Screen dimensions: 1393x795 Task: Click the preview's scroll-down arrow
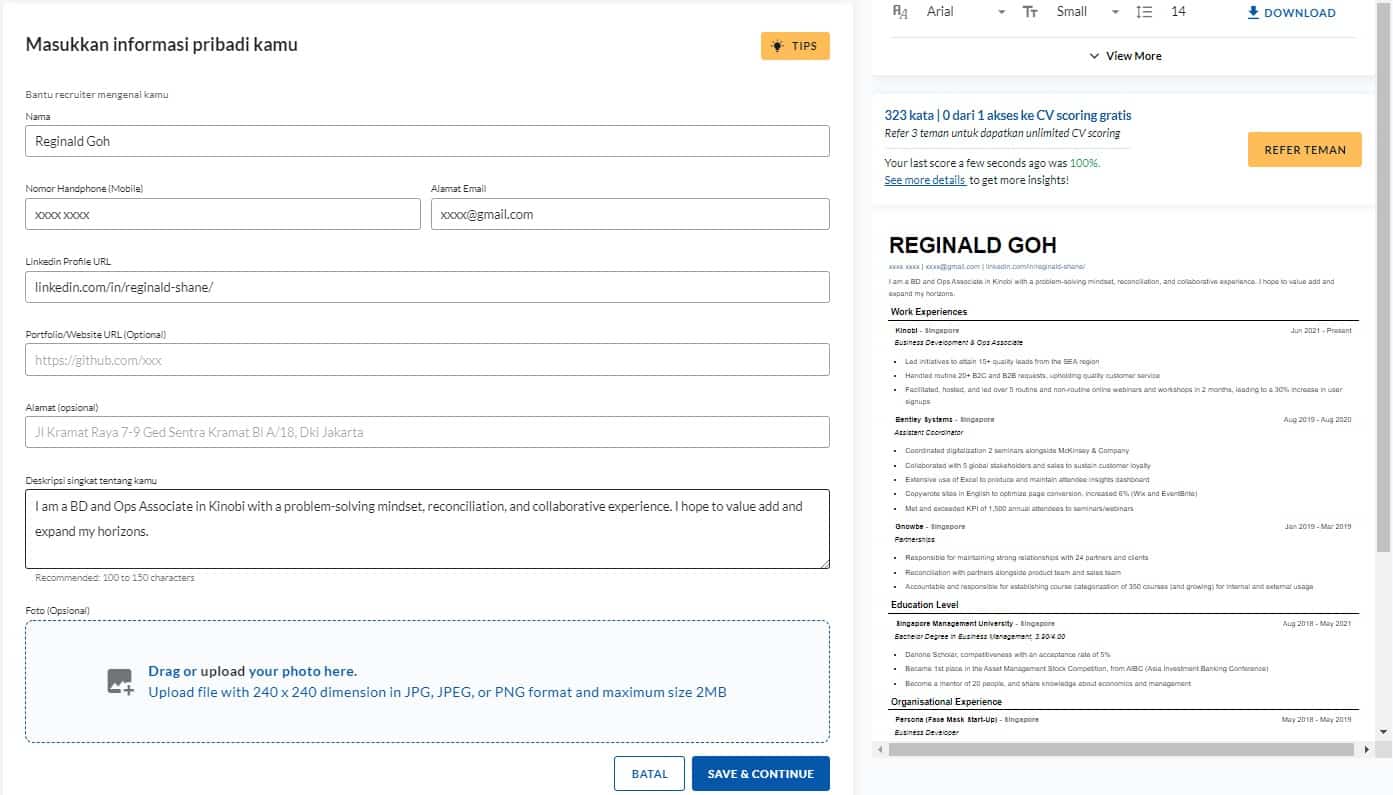1383,732
